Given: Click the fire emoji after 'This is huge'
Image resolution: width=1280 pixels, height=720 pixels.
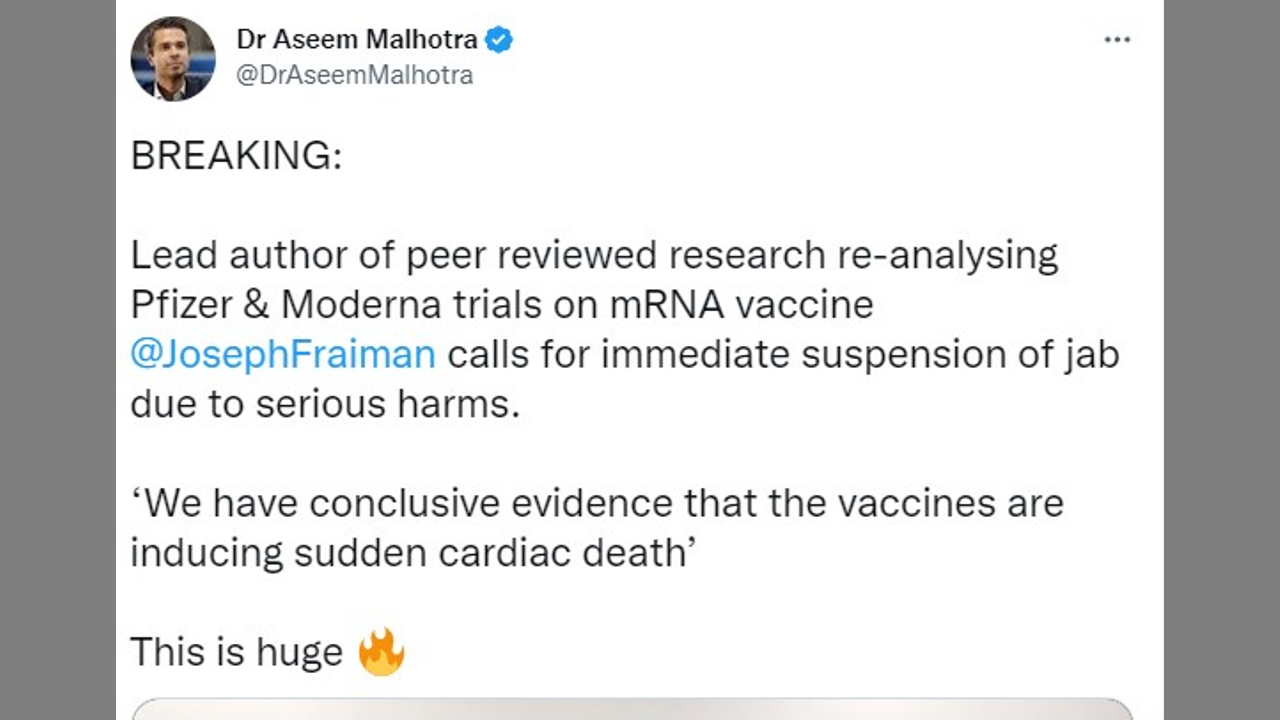Looking at the screenshot, I should [x=380, y=652].
